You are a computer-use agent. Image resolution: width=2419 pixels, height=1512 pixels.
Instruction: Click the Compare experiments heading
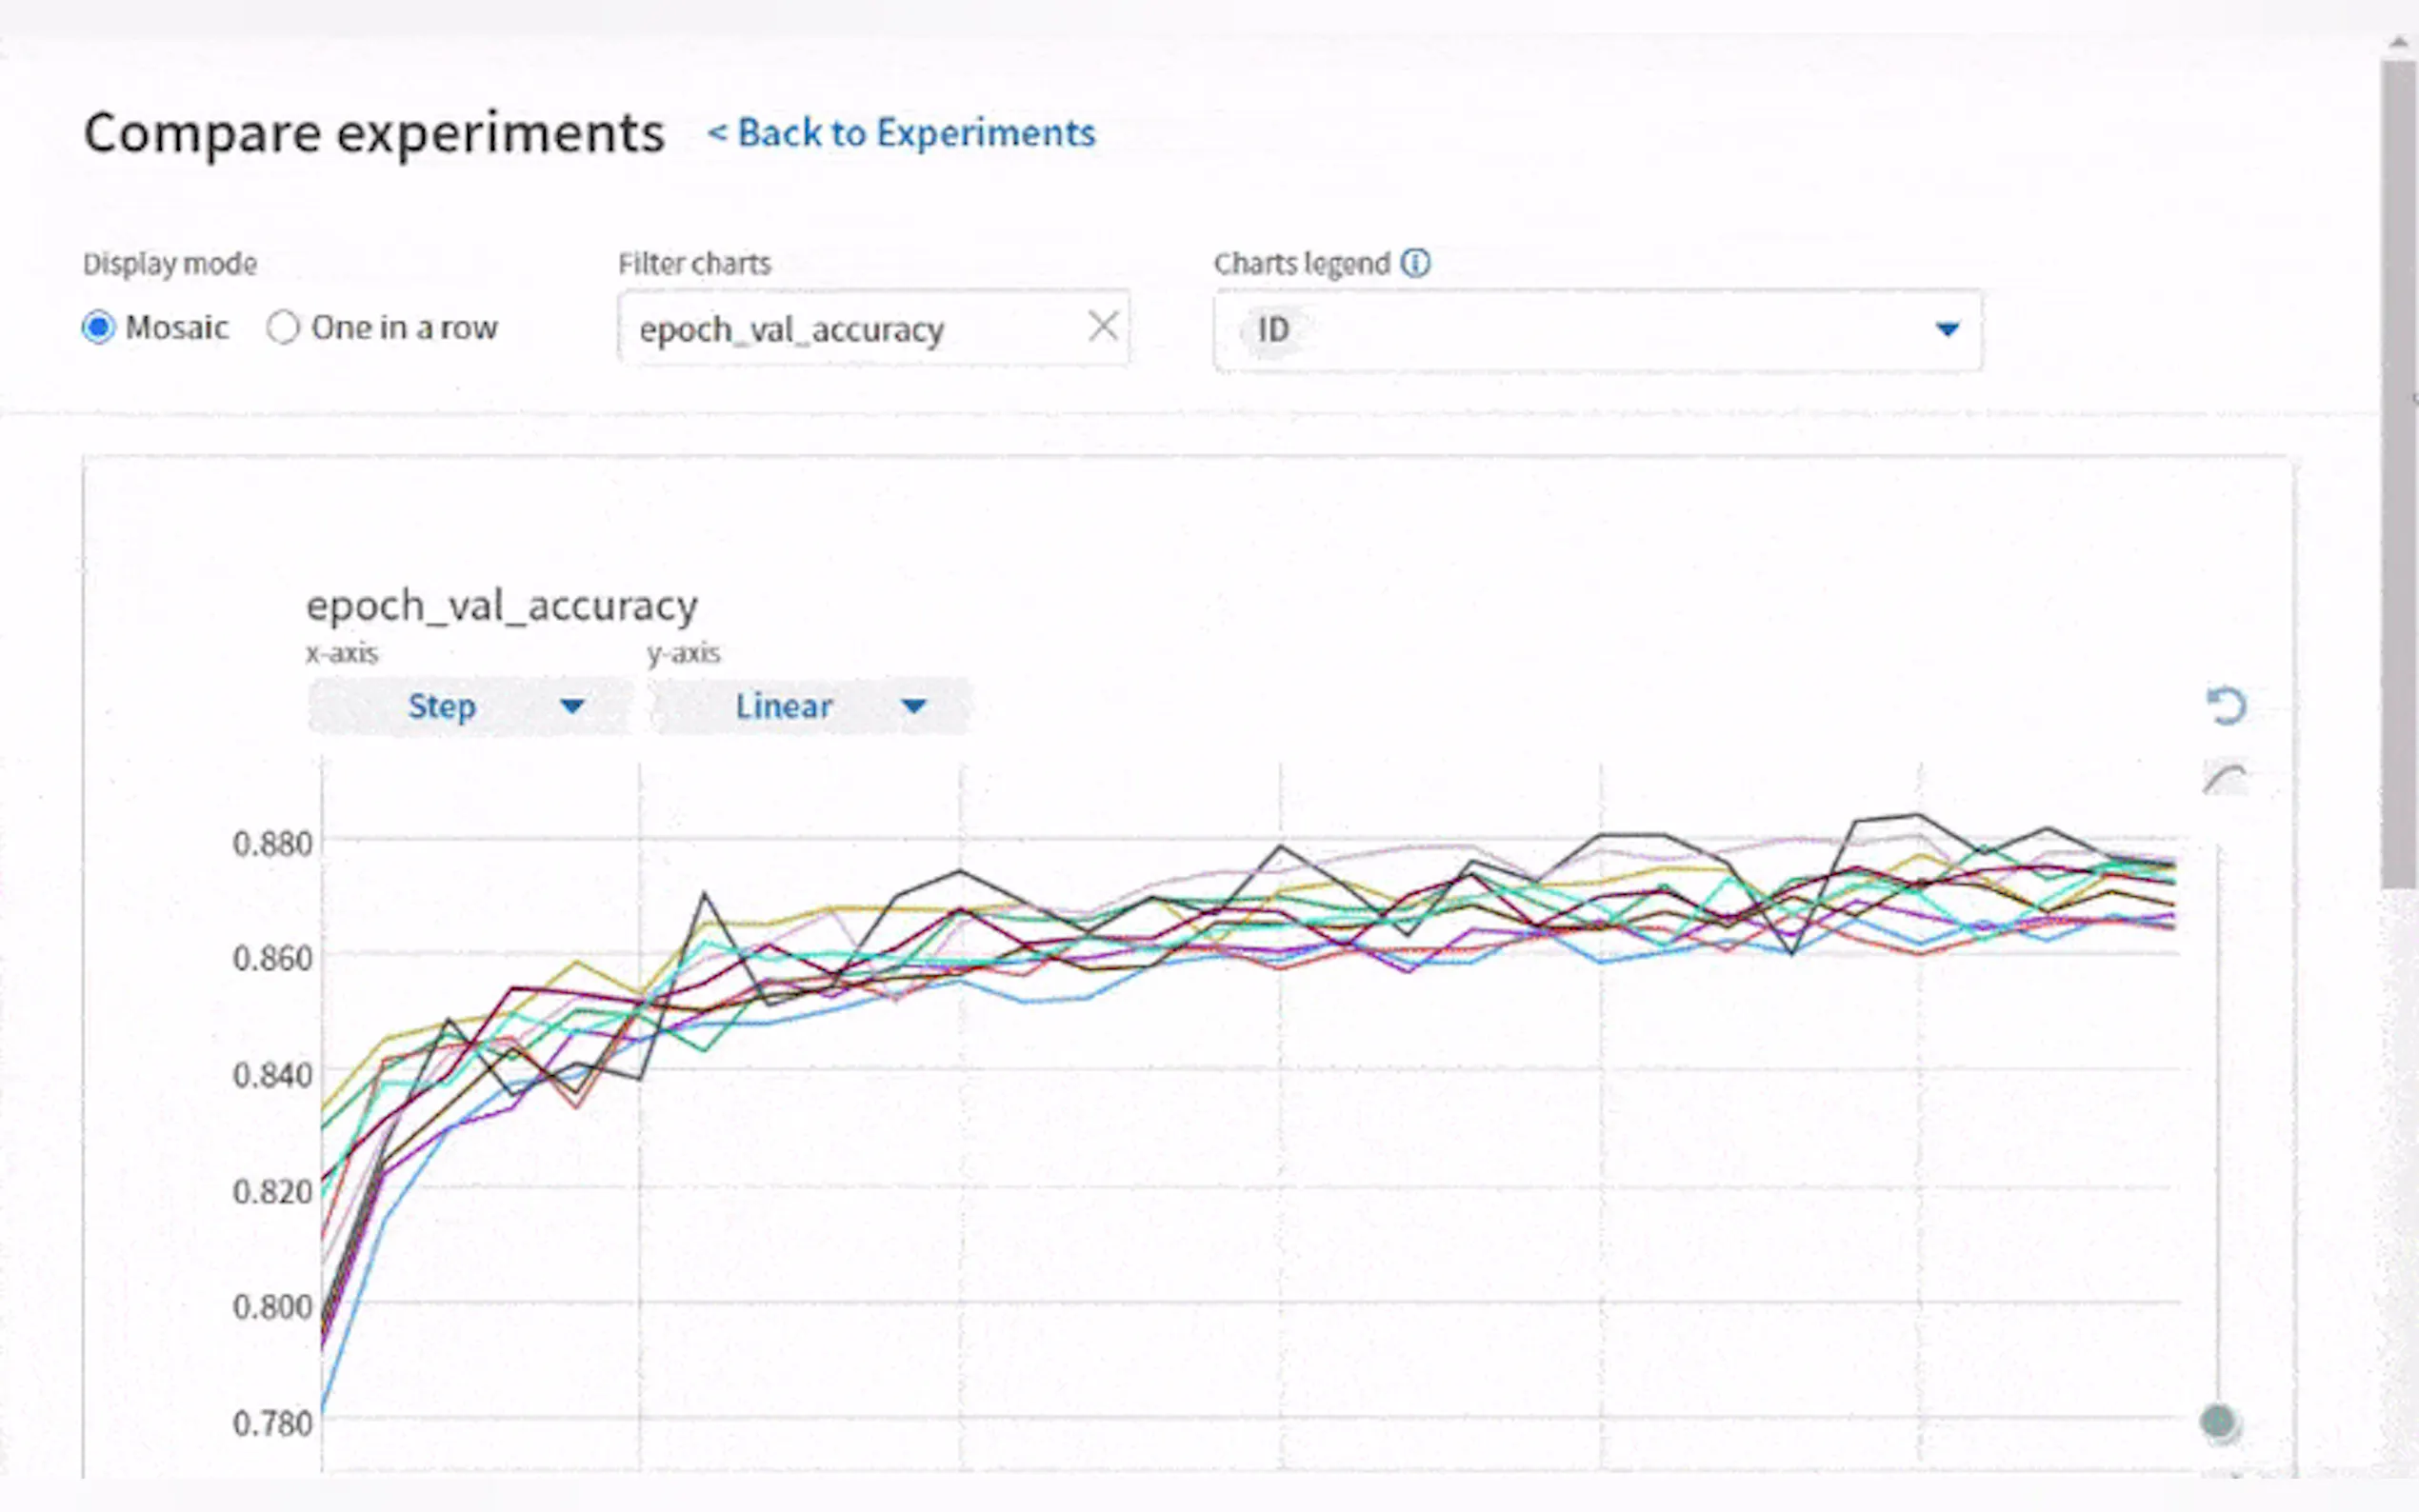point(374,133)
